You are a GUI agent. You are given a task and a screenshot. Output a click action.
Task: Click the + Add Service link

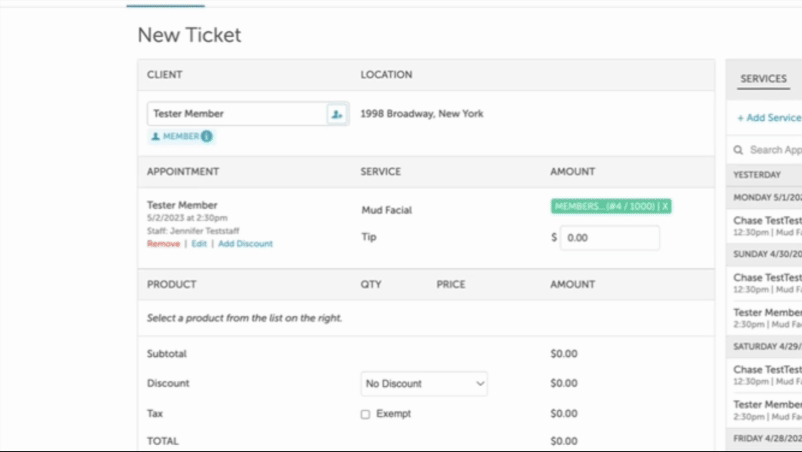click(x=769, y=118)
